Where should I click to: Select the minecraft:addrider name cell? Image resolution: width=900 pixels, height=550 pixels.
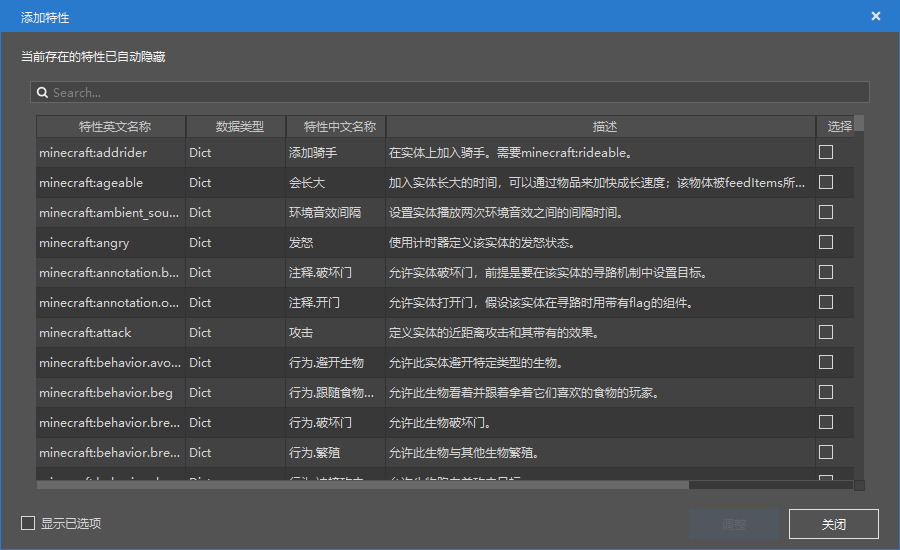111,153
